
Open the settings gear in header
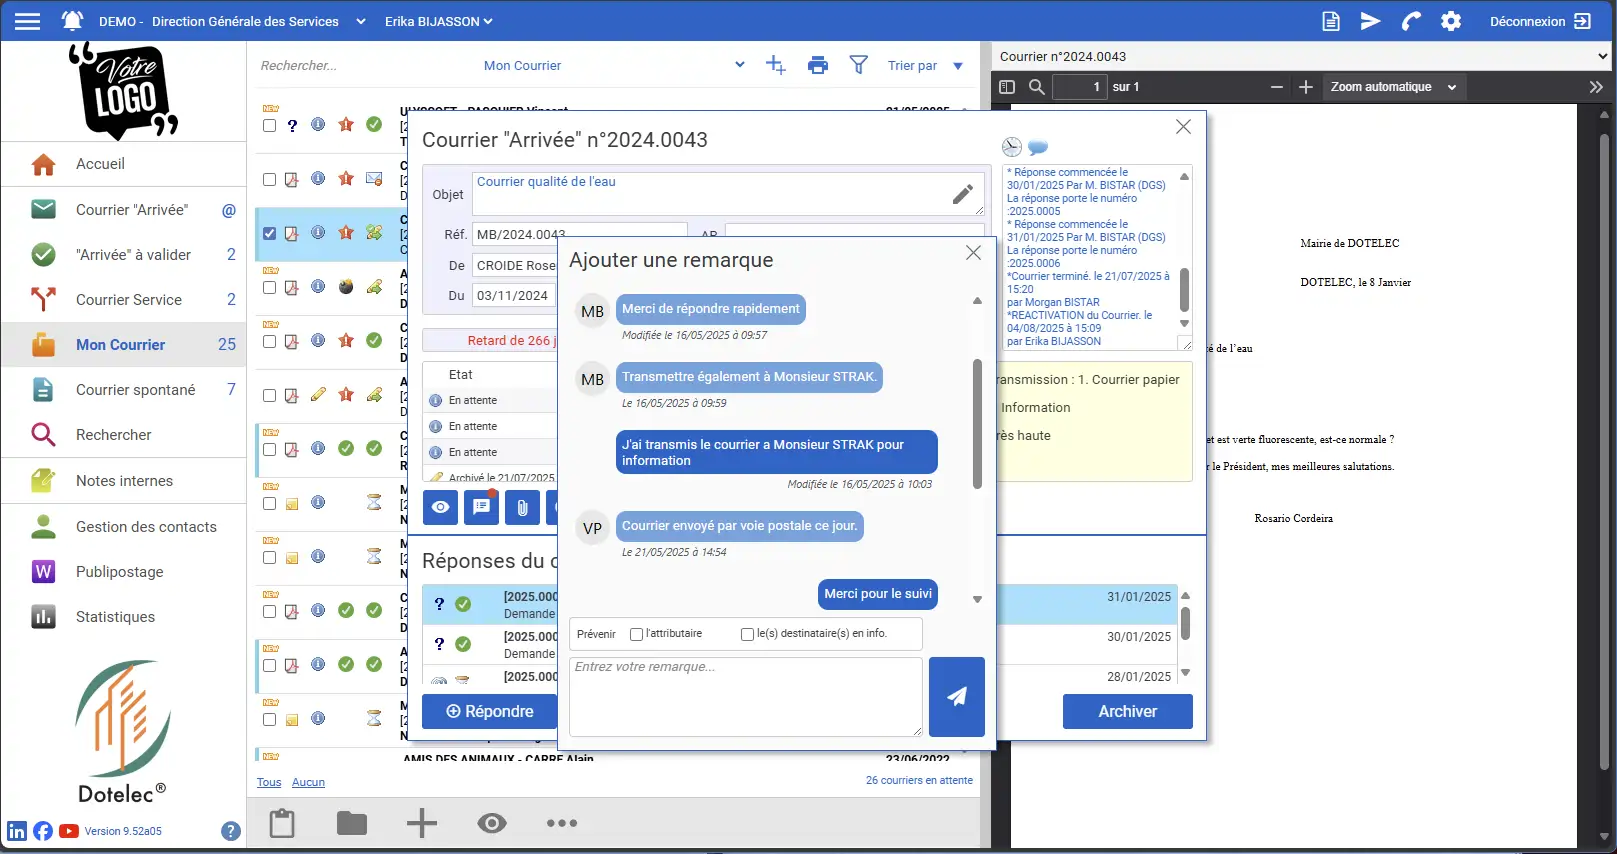click(x=1450, y=21)
